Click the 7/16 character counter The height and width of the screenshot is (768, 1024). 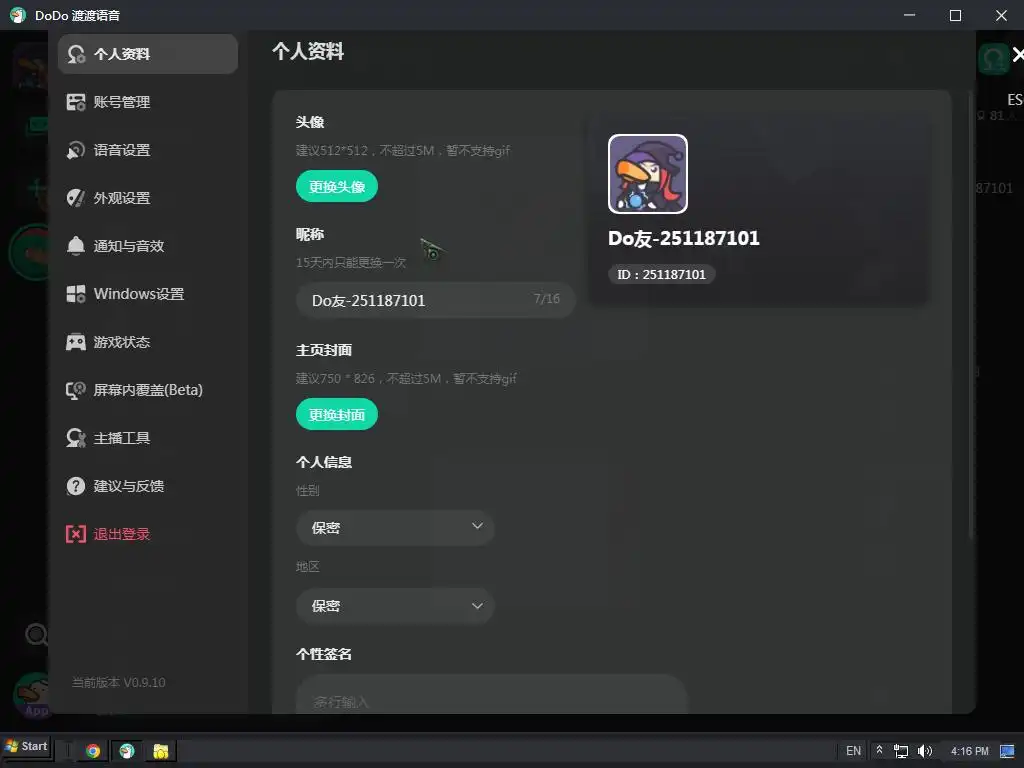pyautogui.click(x=547, y=298)
